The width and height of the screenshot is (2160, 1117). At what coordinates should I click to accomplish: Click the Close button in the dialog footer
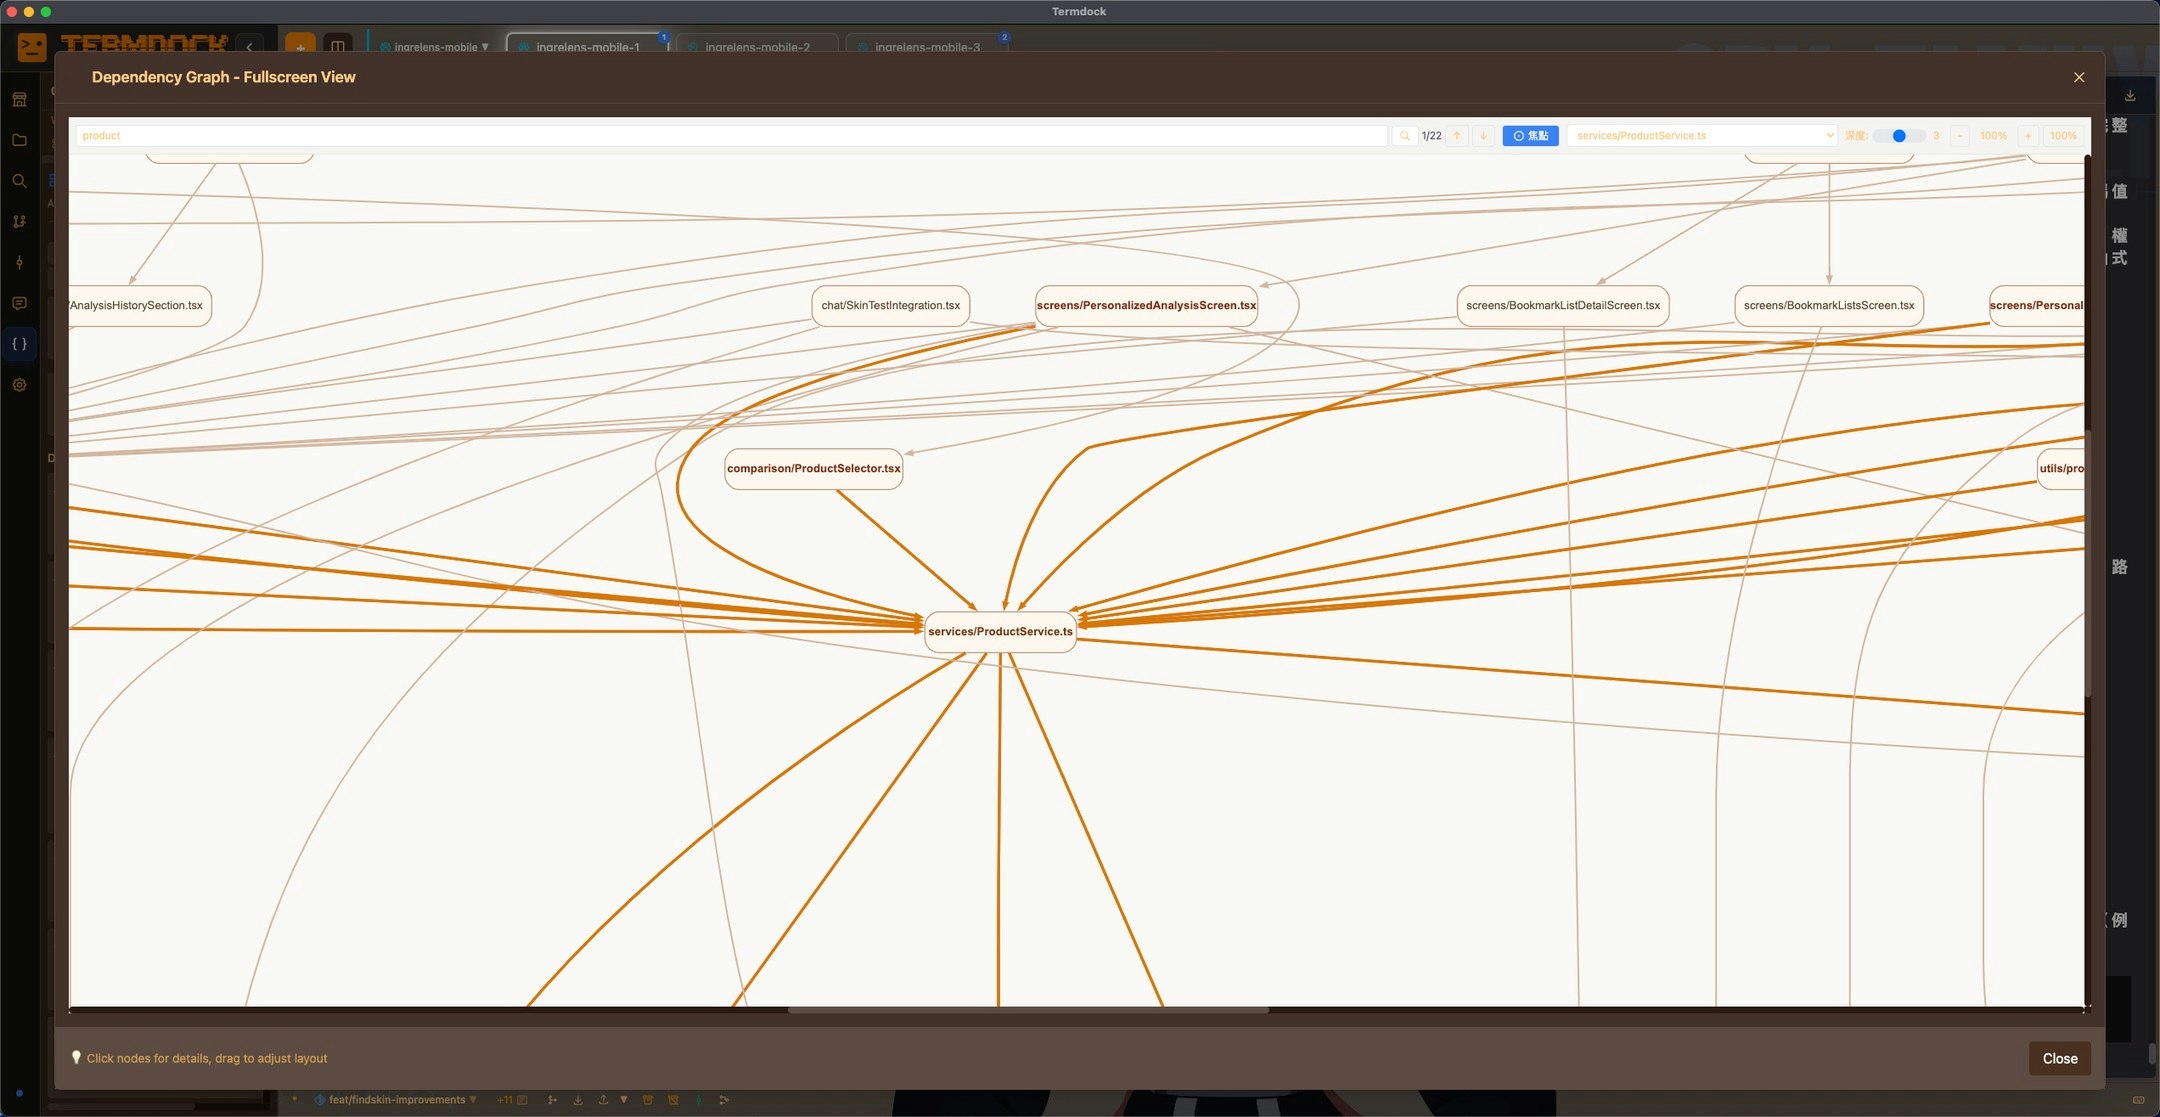pos(2058,1058)
